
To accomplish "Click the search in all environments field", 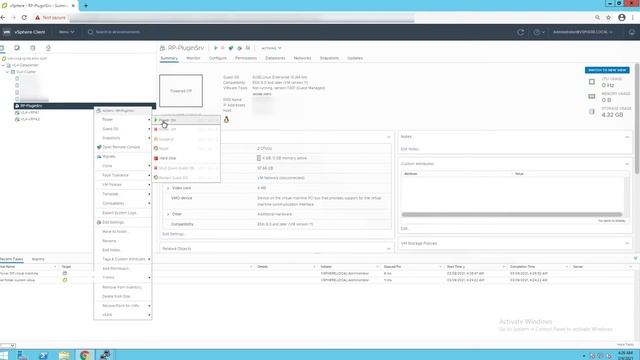I will [x=118, y=32].
